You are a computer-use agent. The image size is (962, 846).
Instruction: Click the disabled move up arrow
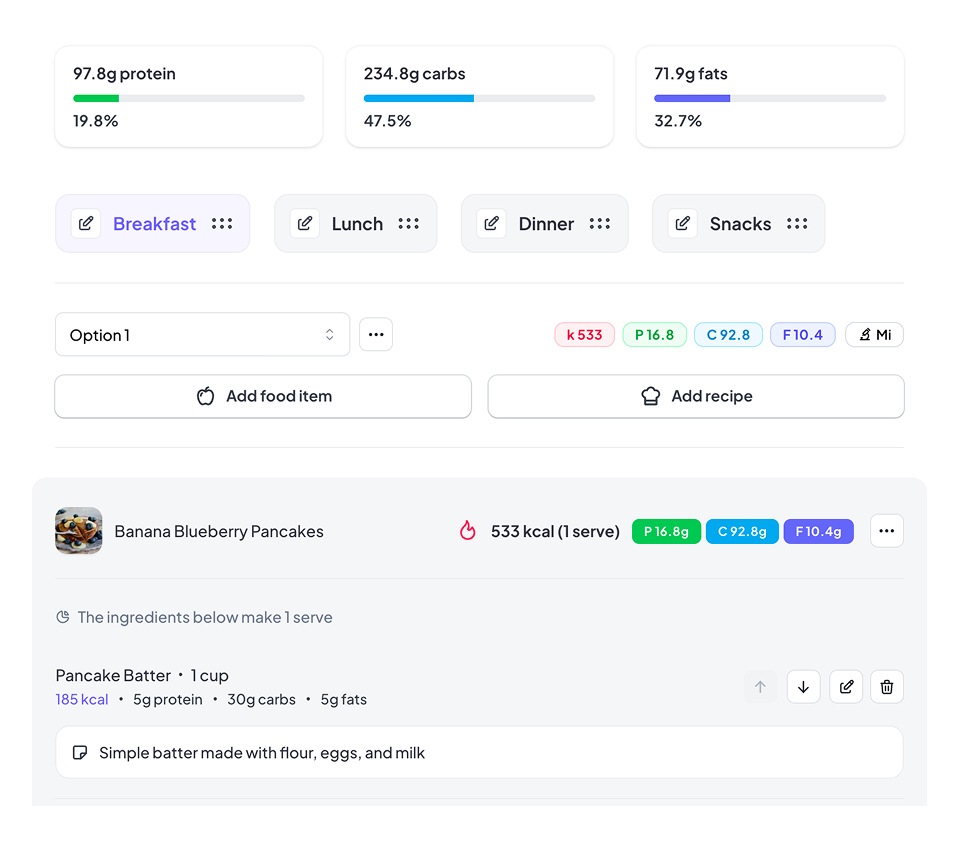point(760,687)
